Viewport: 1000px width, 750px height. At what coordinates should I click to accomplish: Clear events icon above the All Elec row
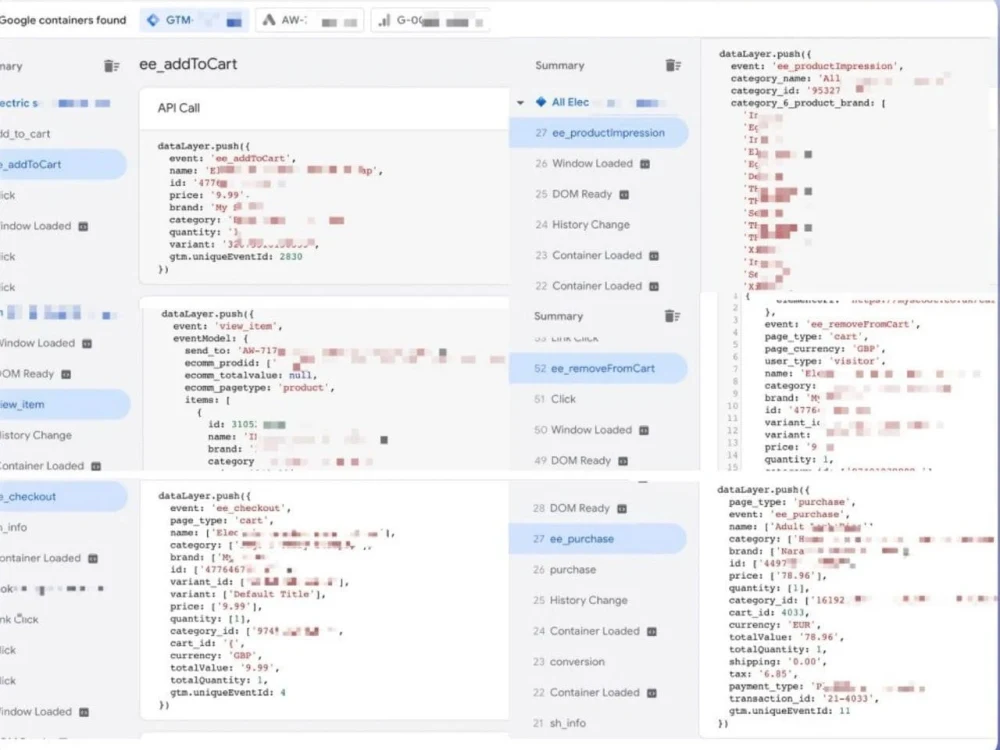[673, 65]
